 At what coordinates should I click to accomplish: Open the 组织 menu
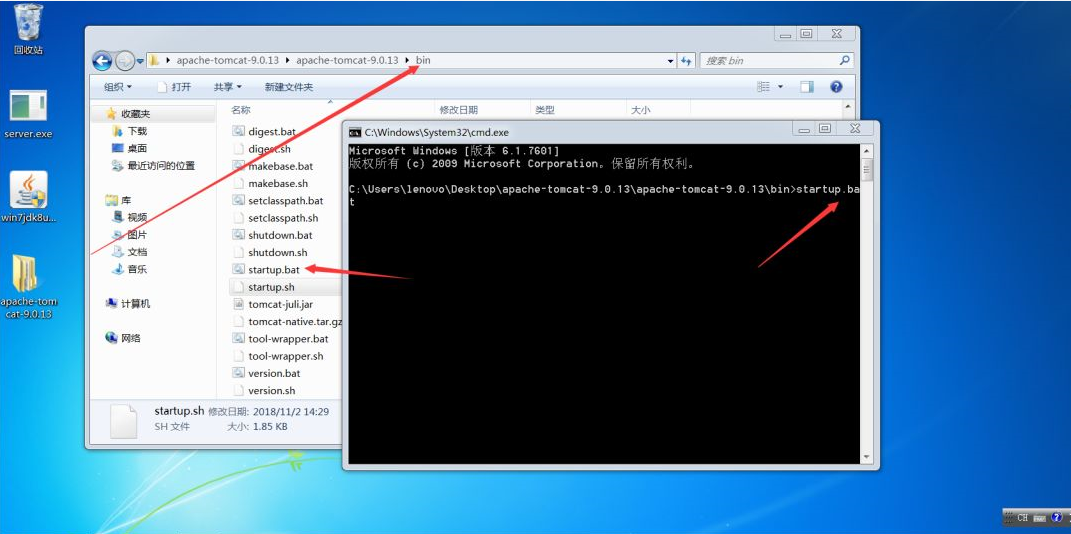pyautogui.click(x=117, y=87)
